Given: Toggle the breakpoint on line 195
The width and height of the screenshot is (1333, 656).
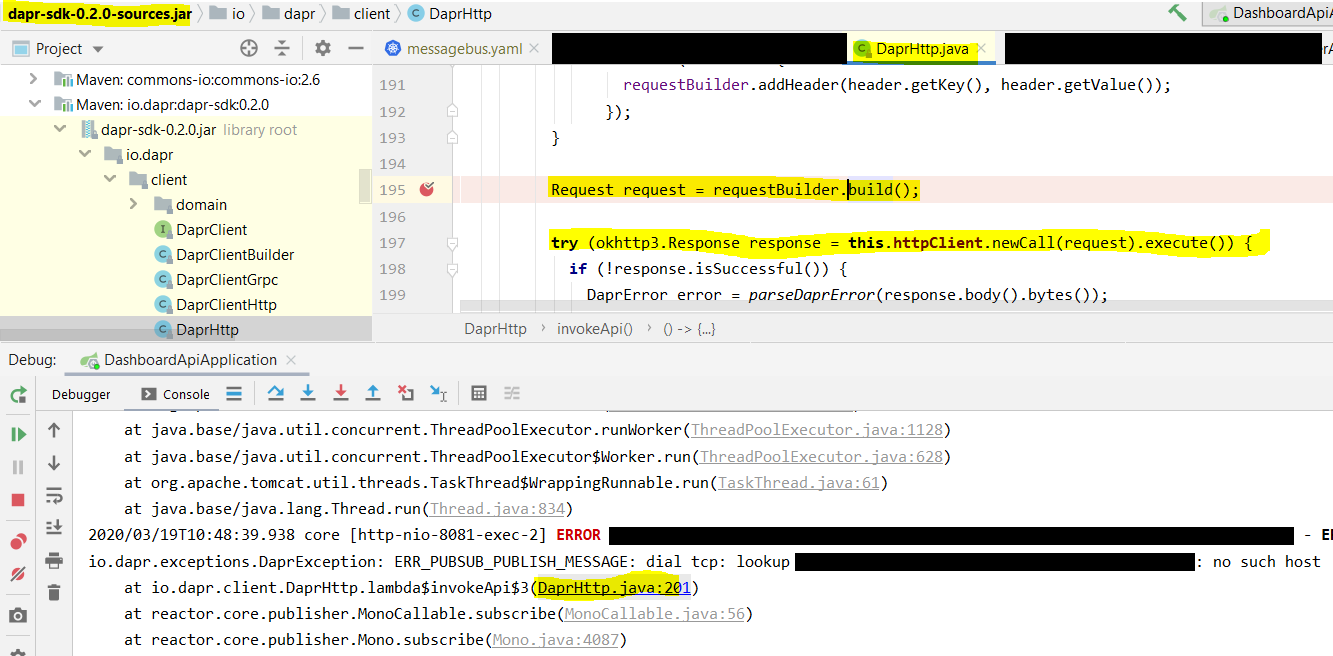Looking at the screenshot, I should (x=428, y=188).
